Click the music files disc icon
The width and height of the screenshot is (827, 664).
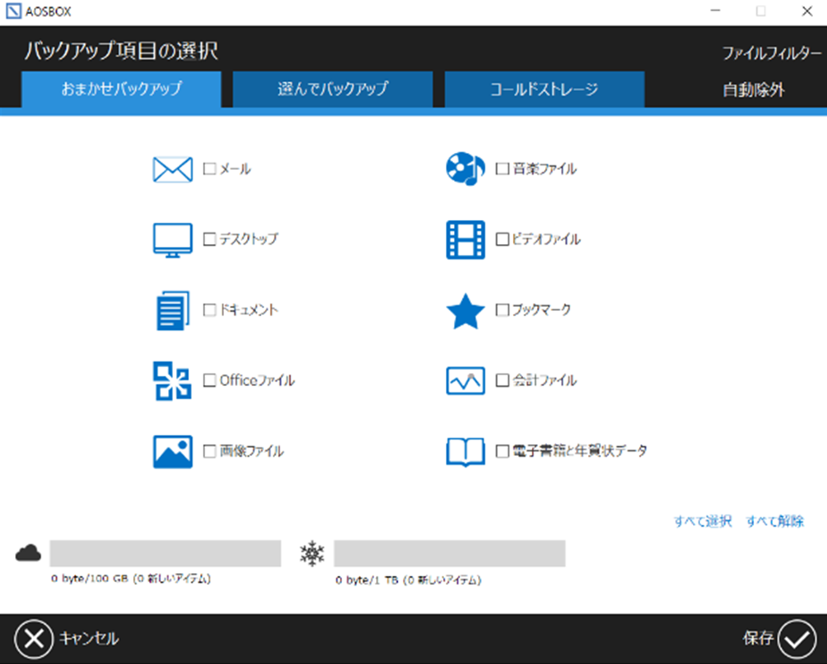465,169
